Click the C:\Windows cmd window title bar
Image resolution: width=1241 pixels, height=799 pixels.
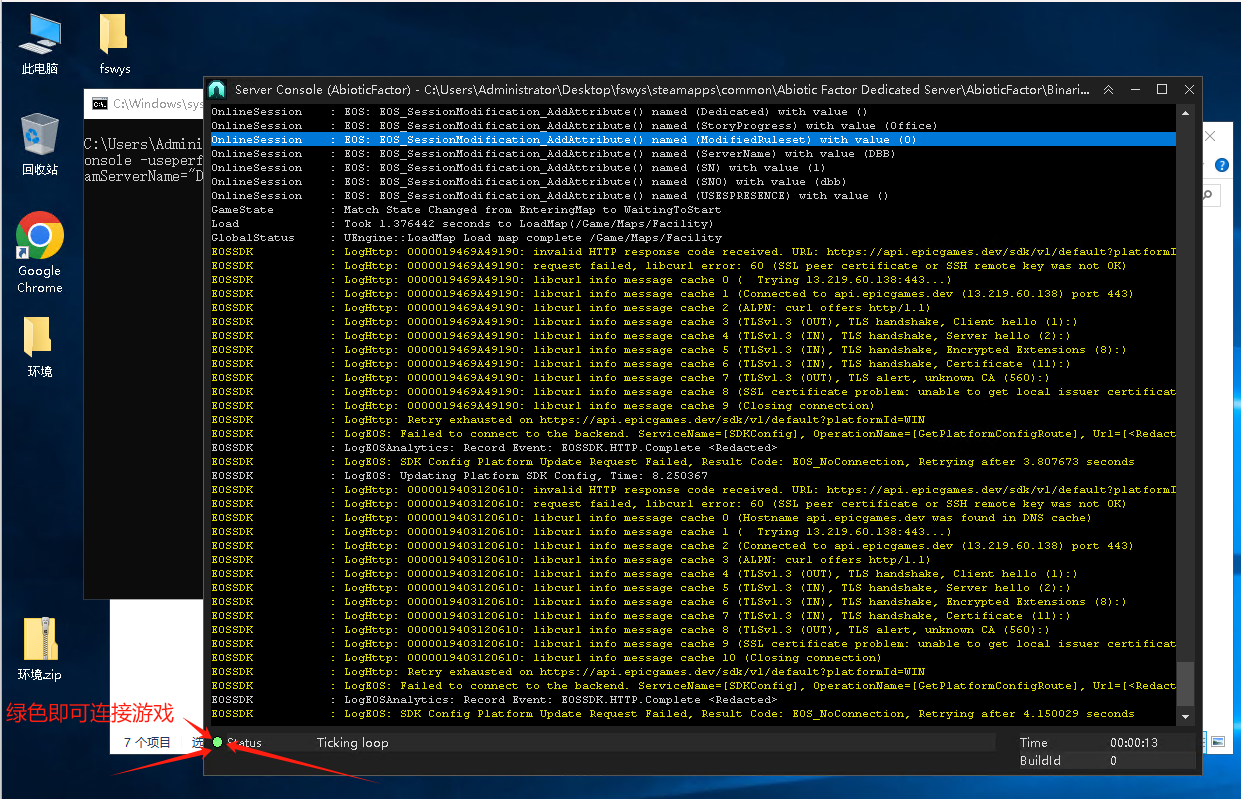145,103
